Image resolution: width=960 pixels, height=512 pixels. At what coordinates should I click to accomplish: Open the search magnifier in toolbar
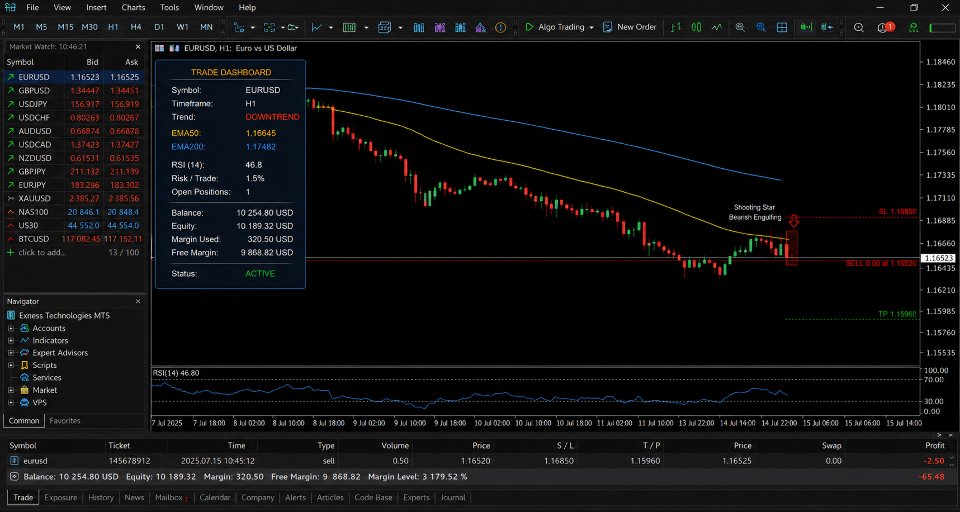click(x=858, y=28)
